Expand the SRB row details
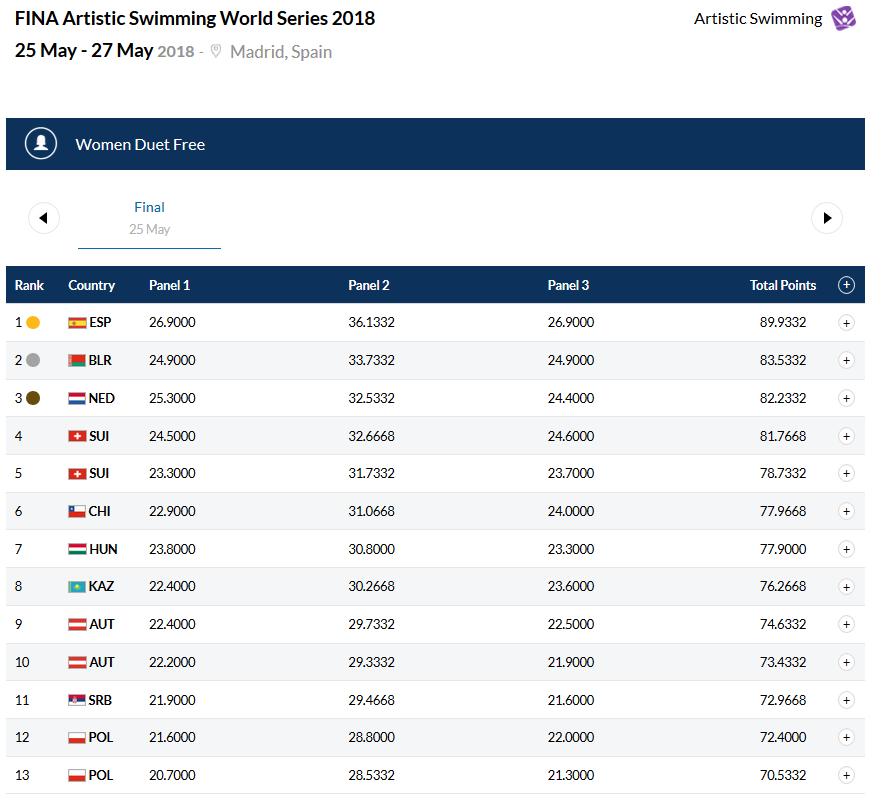Screen dimensions: 894x809 click(x=846, y=699)
